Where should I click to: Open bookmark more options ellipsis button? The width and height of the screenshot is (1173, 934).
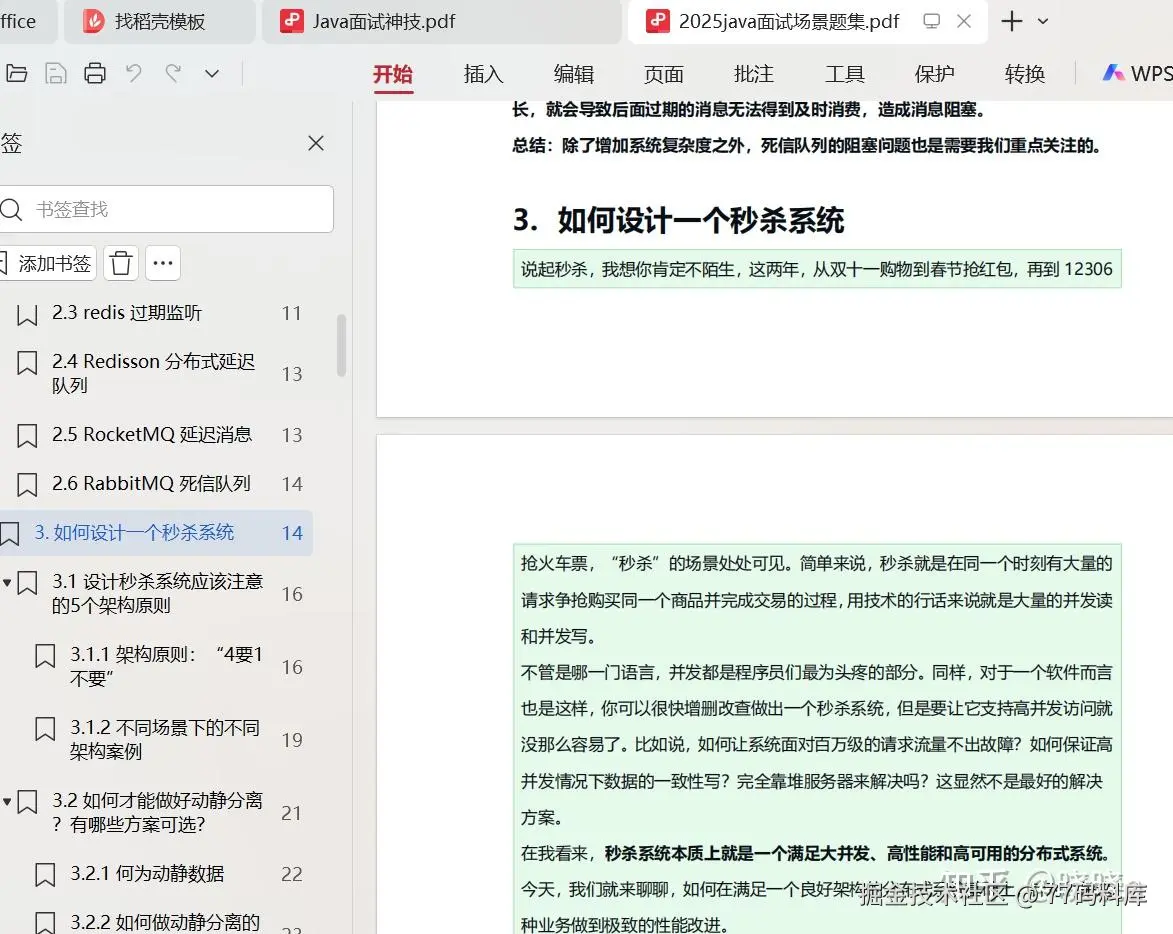click(163, 263)
